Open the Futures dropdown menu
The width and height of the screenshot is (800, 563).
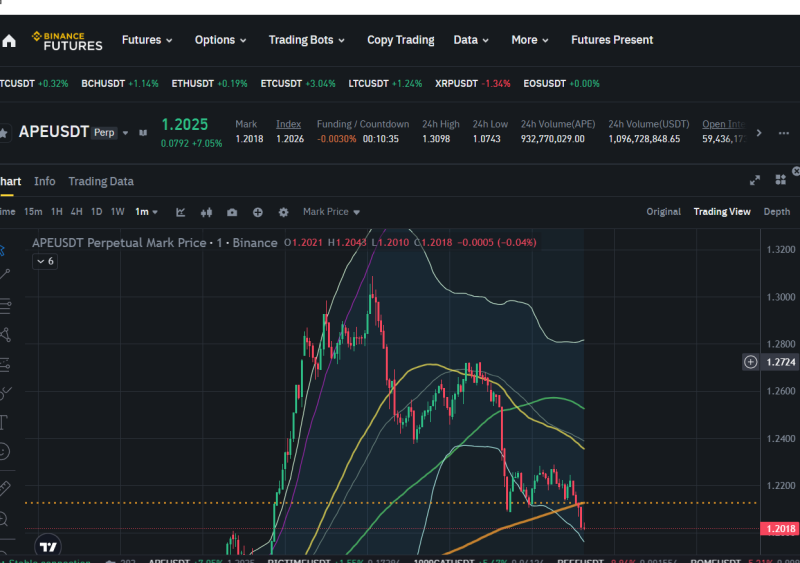[147, 40]
